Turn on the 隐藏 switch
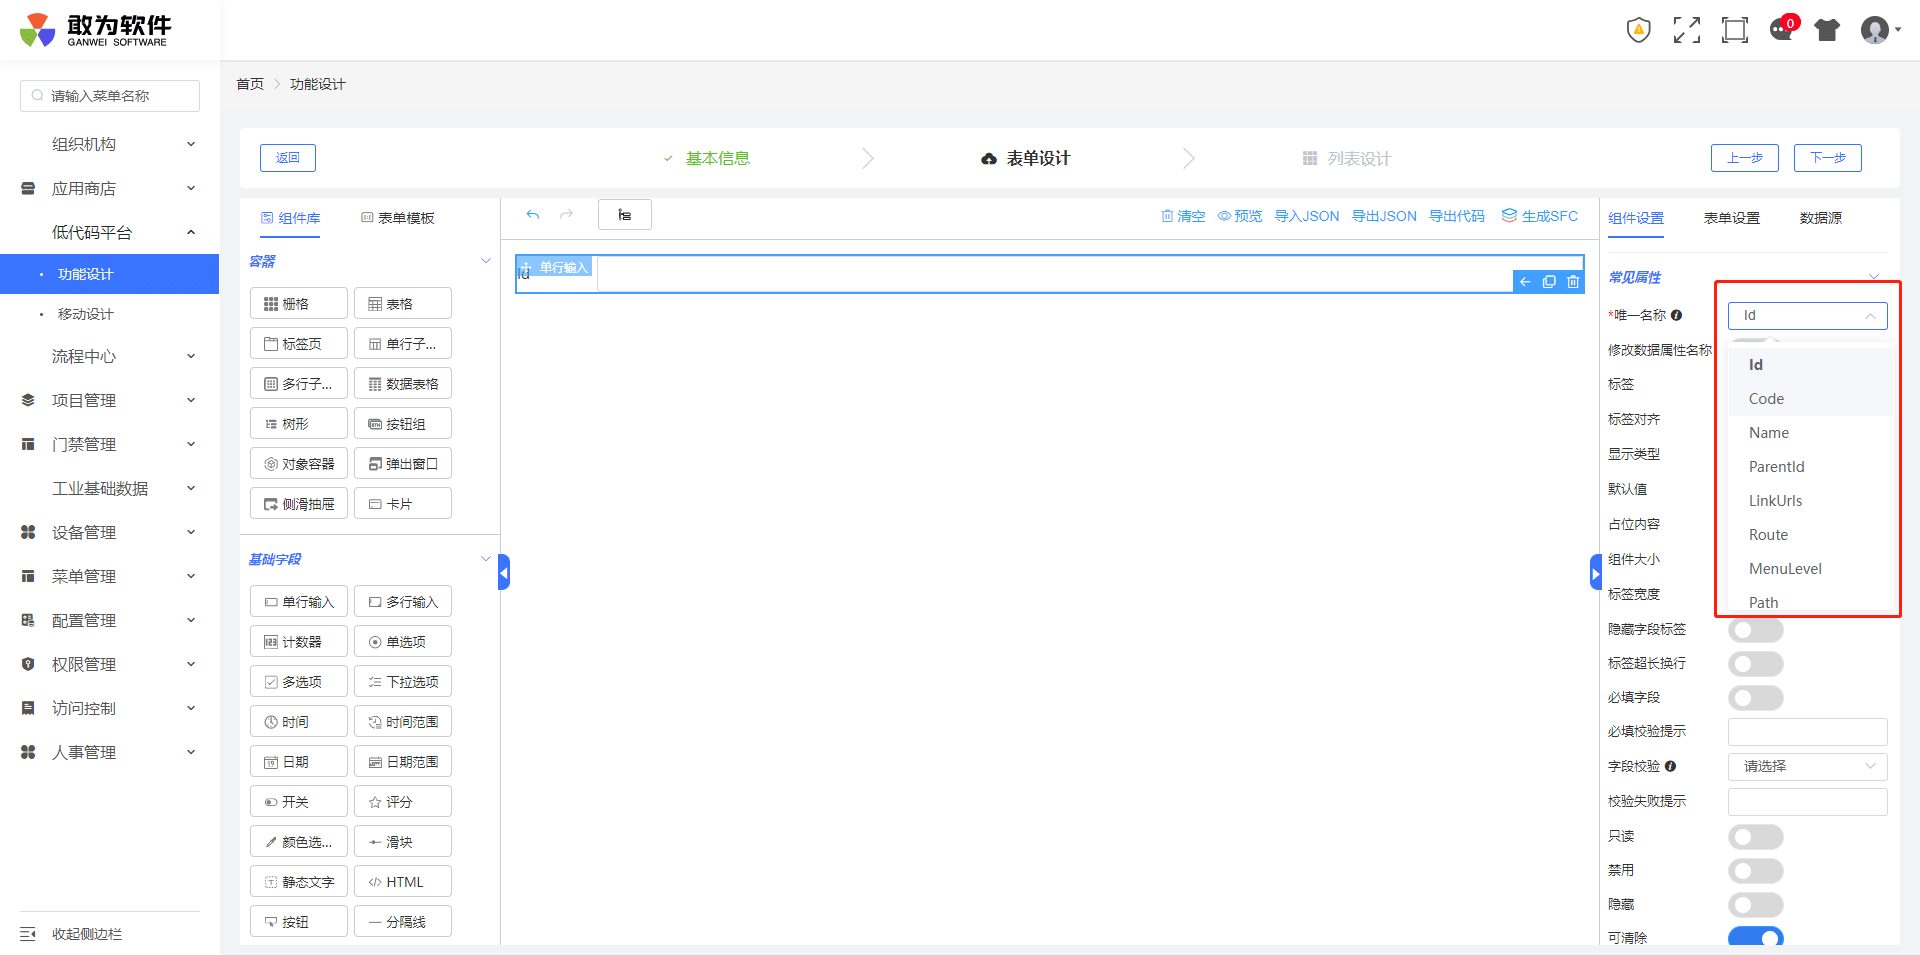The image size is (1920, 955). coord(1756,905)
